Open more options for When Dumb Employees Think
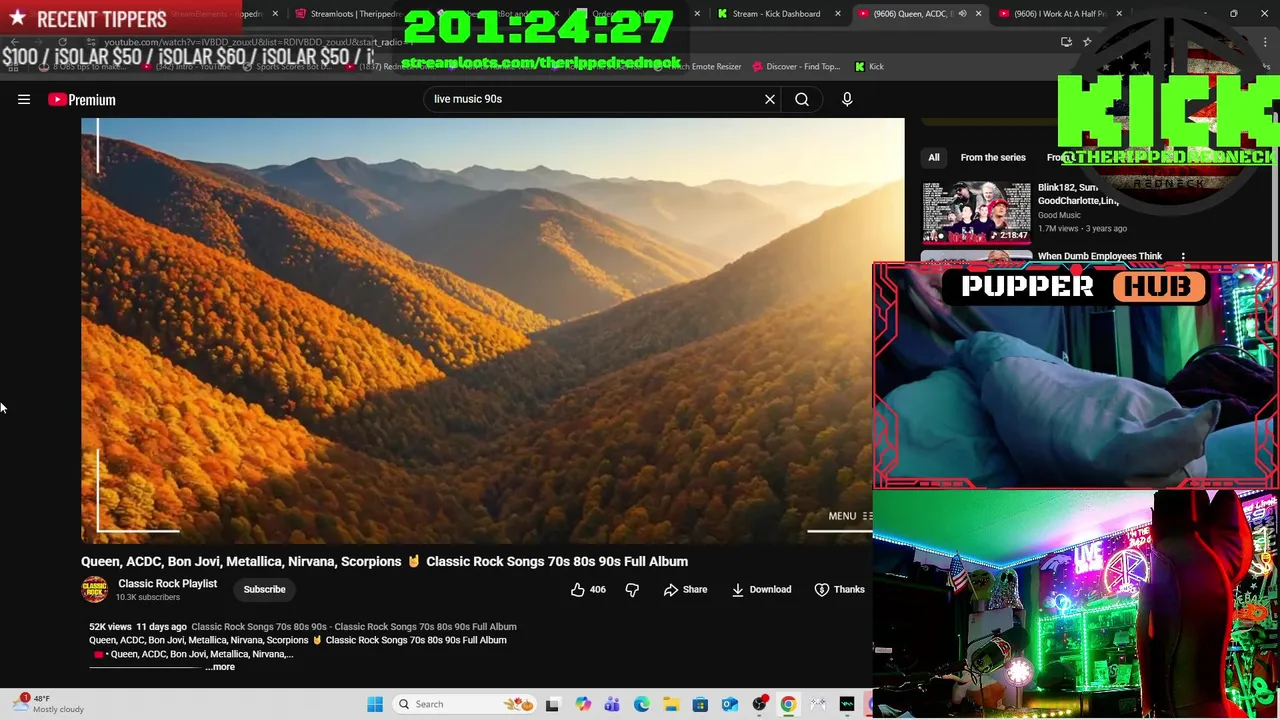1280x720 pixels. tap(1183, 257)
